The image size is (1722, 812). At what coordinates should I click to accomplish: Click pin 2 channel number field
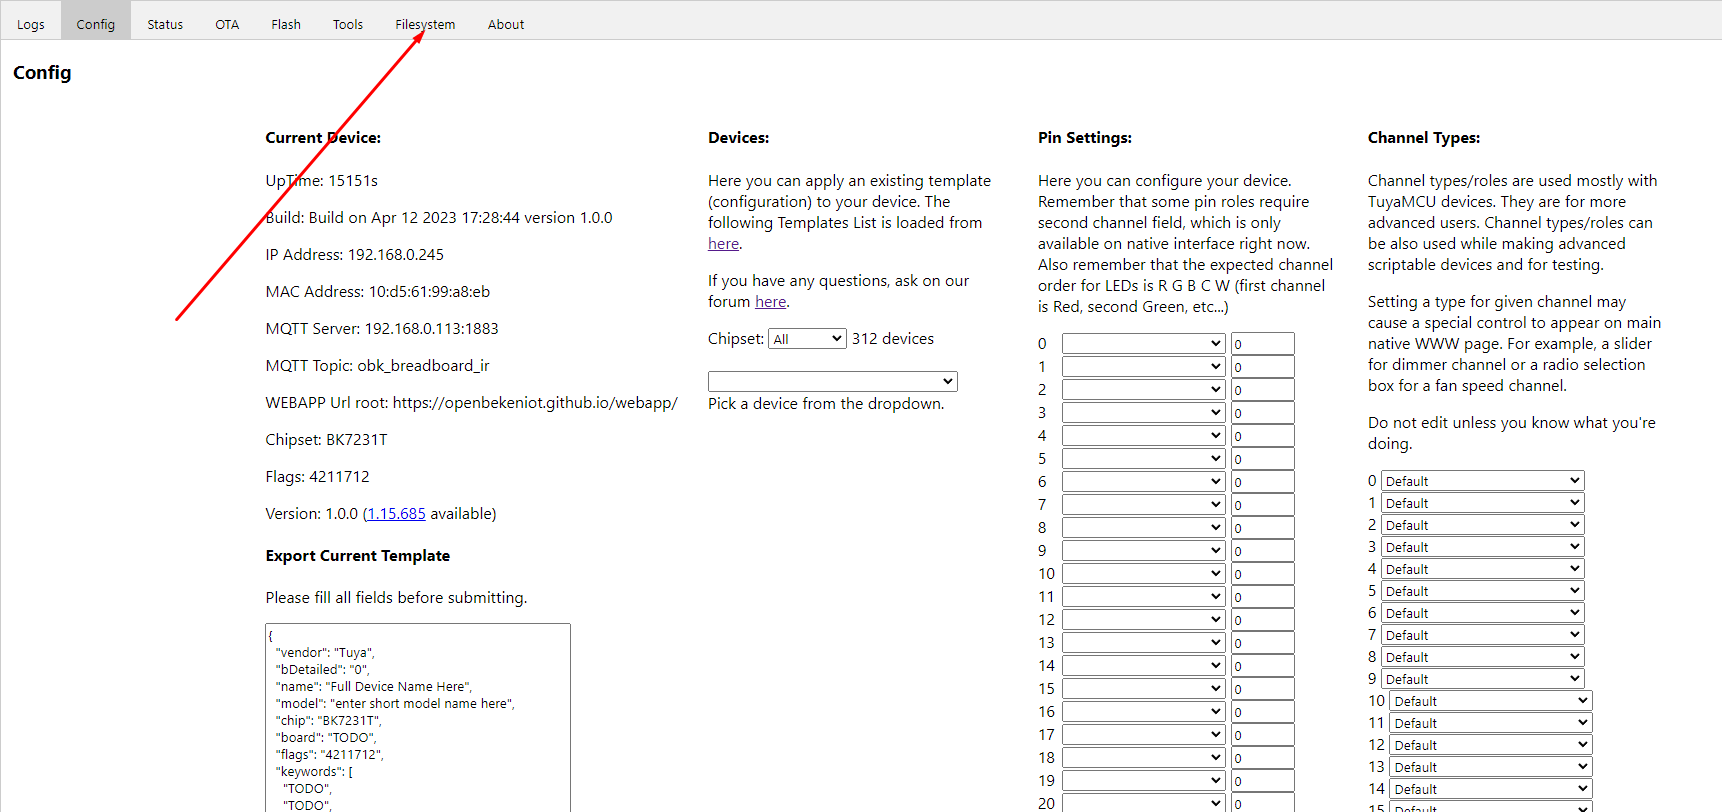[1262, 390]
